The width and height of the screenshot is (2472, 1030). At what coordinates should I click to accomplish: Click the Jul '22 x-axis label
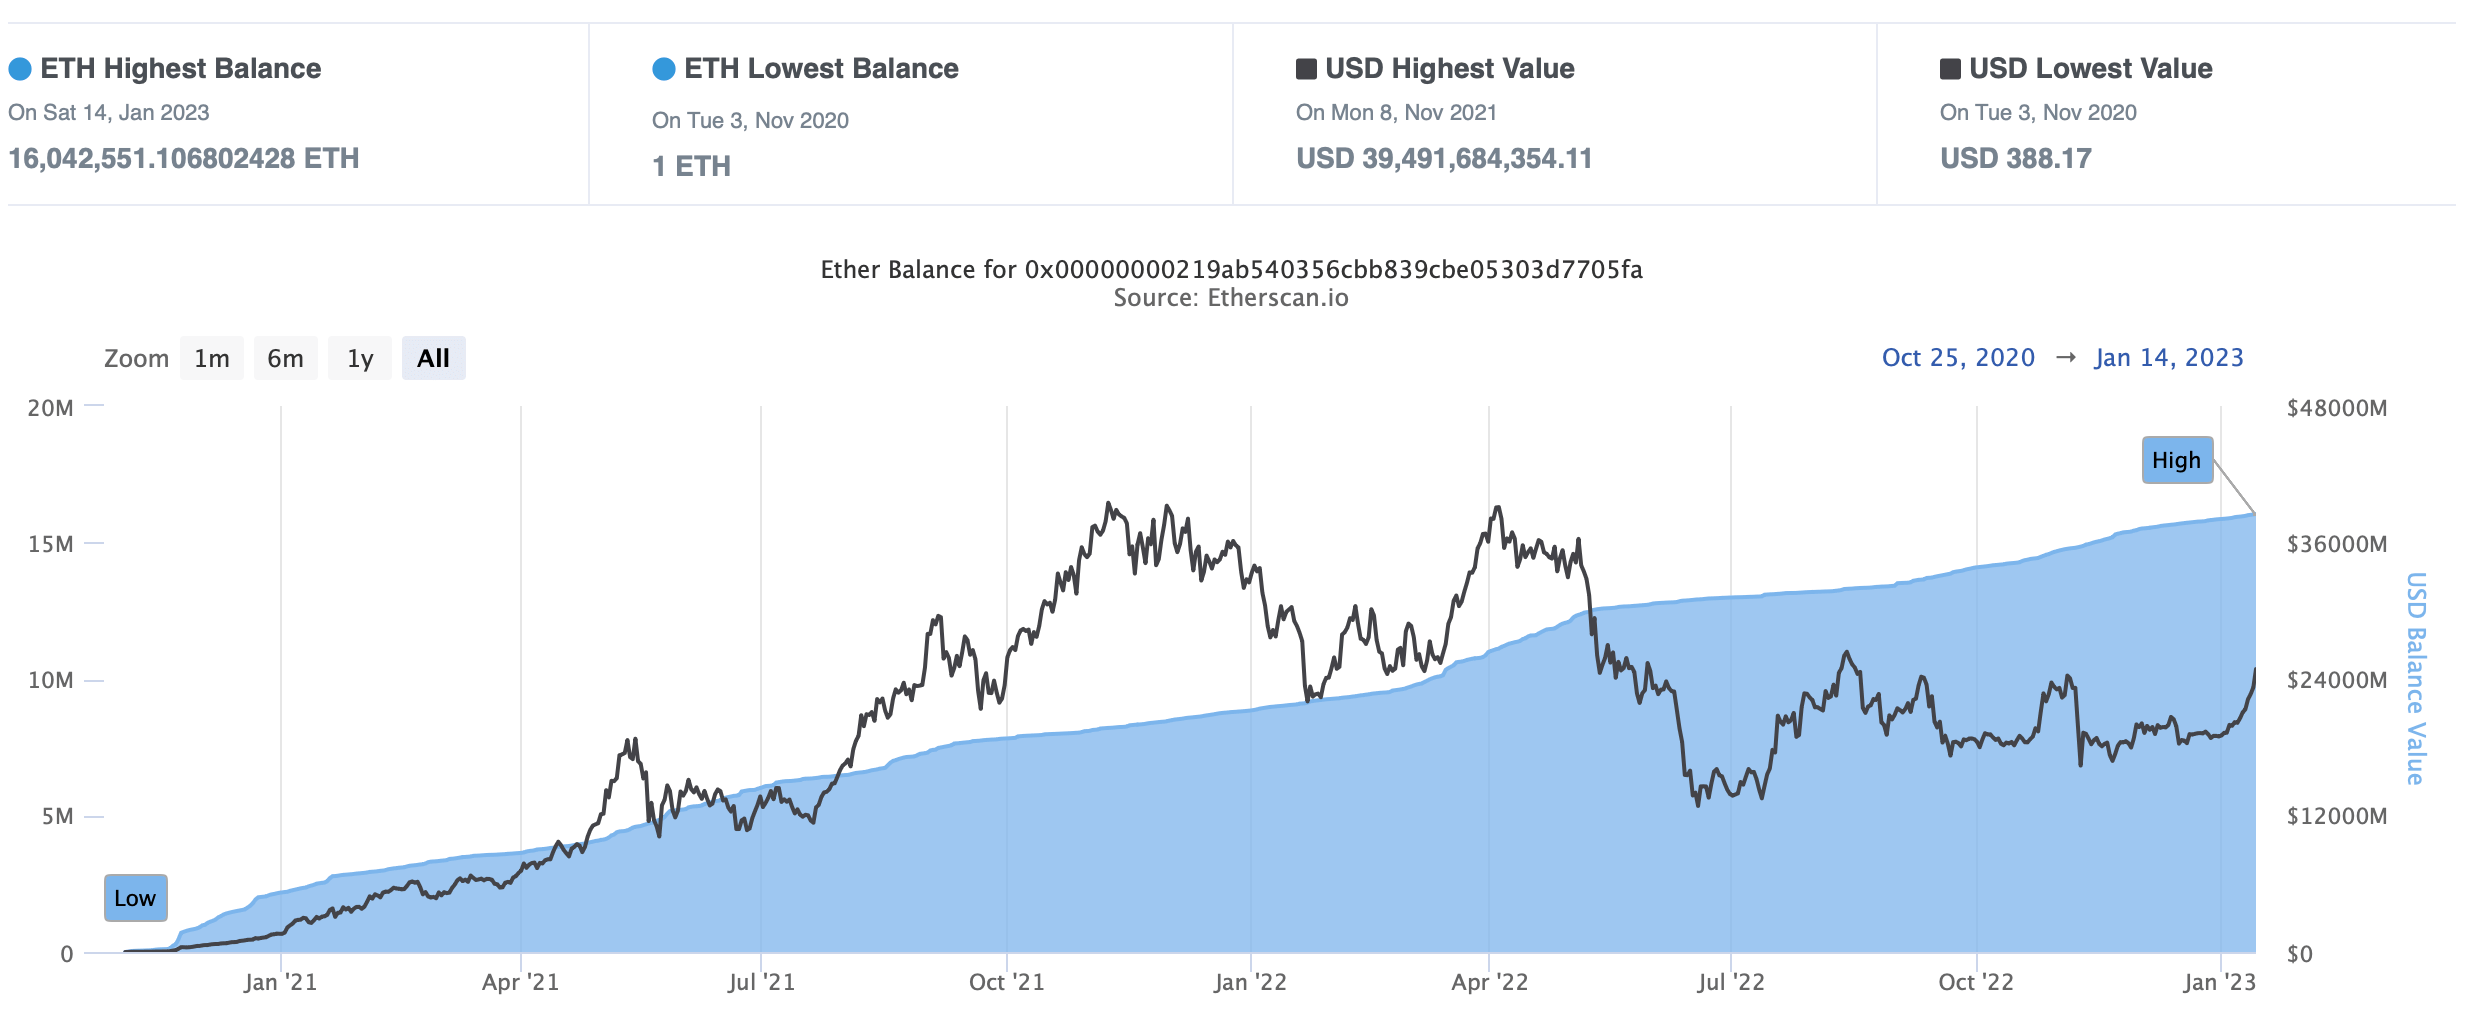point(1731,982)
